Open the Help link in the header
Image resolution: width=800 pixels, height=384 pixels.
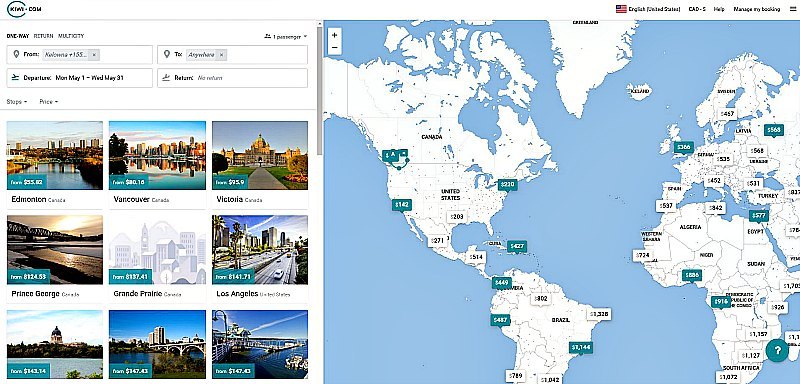tap(719, 9)
